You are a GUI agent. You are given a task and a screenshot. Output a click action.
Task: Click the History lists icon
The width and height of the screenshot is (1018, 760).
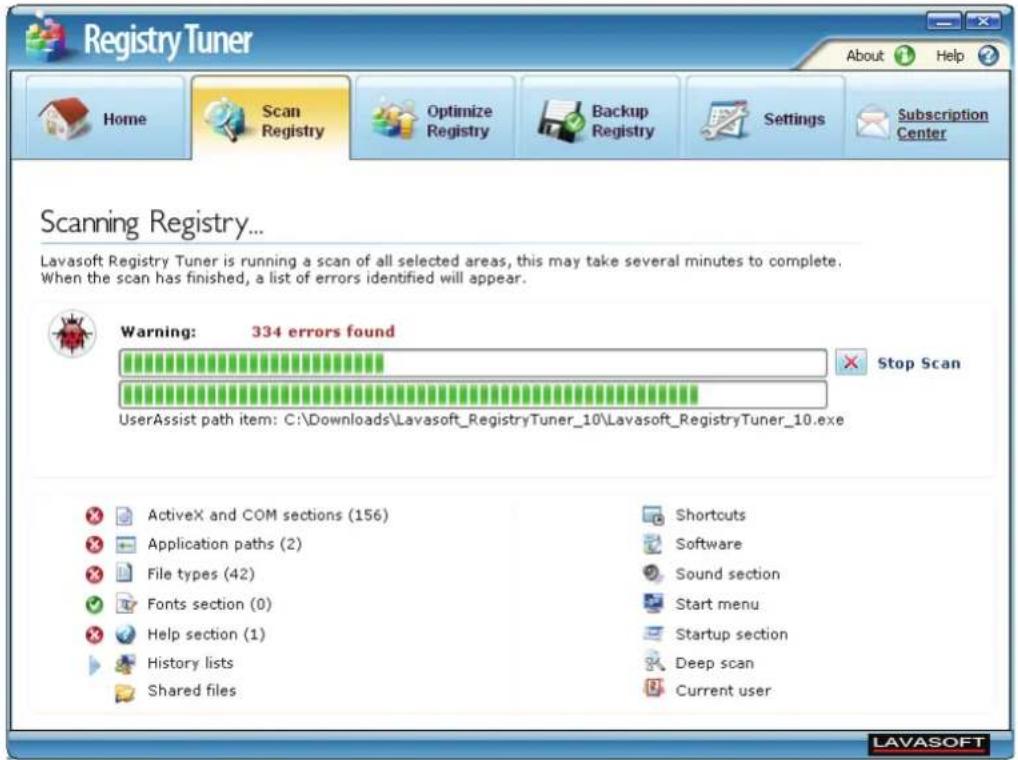coord(125,663)
